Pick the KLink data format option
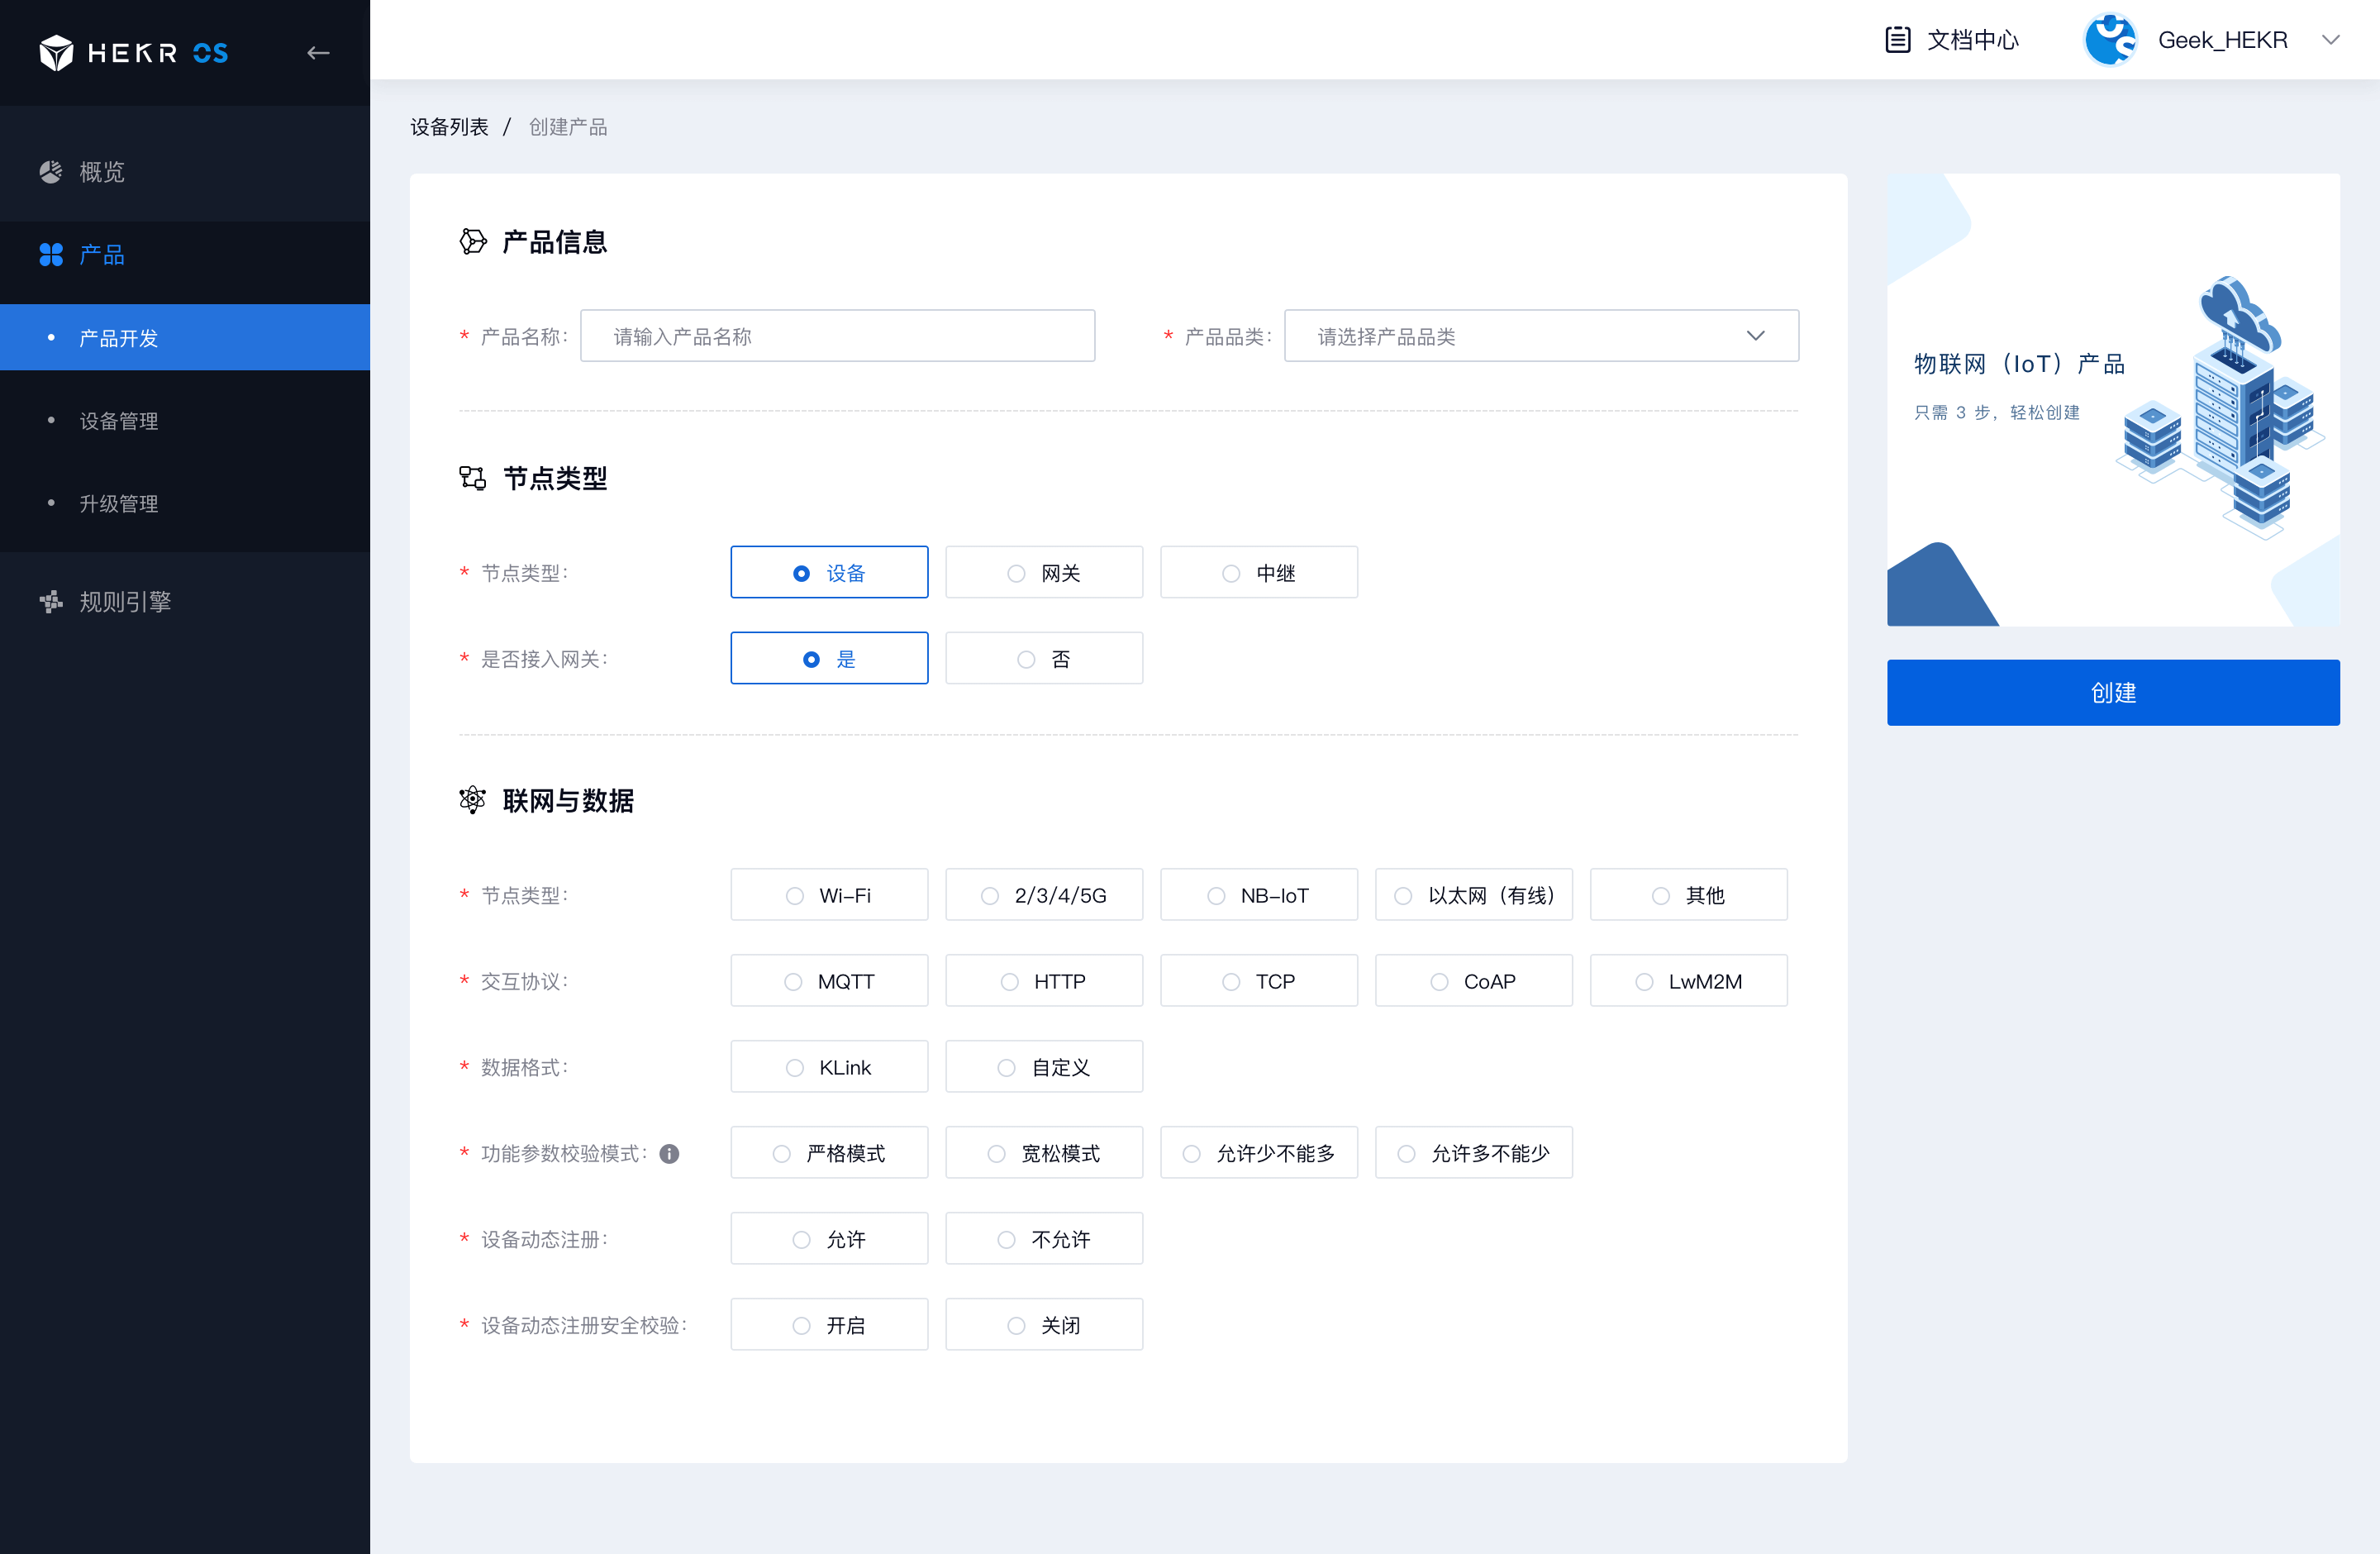Viewport: 2380px width, 1554px height. point(828,1067)
